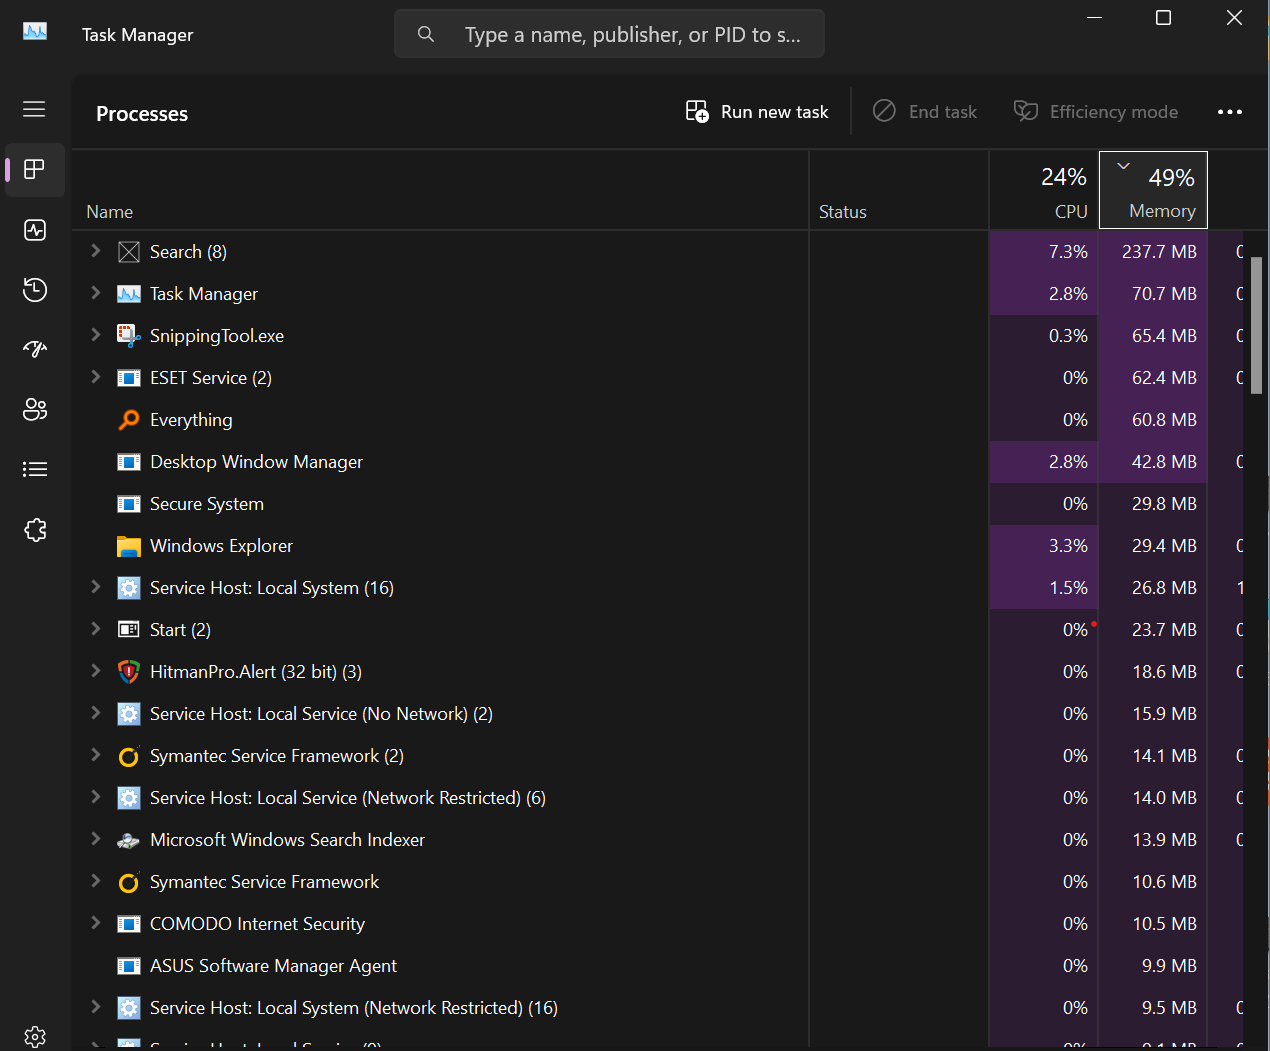
Task: Click the process search input field
Action: 630,35
